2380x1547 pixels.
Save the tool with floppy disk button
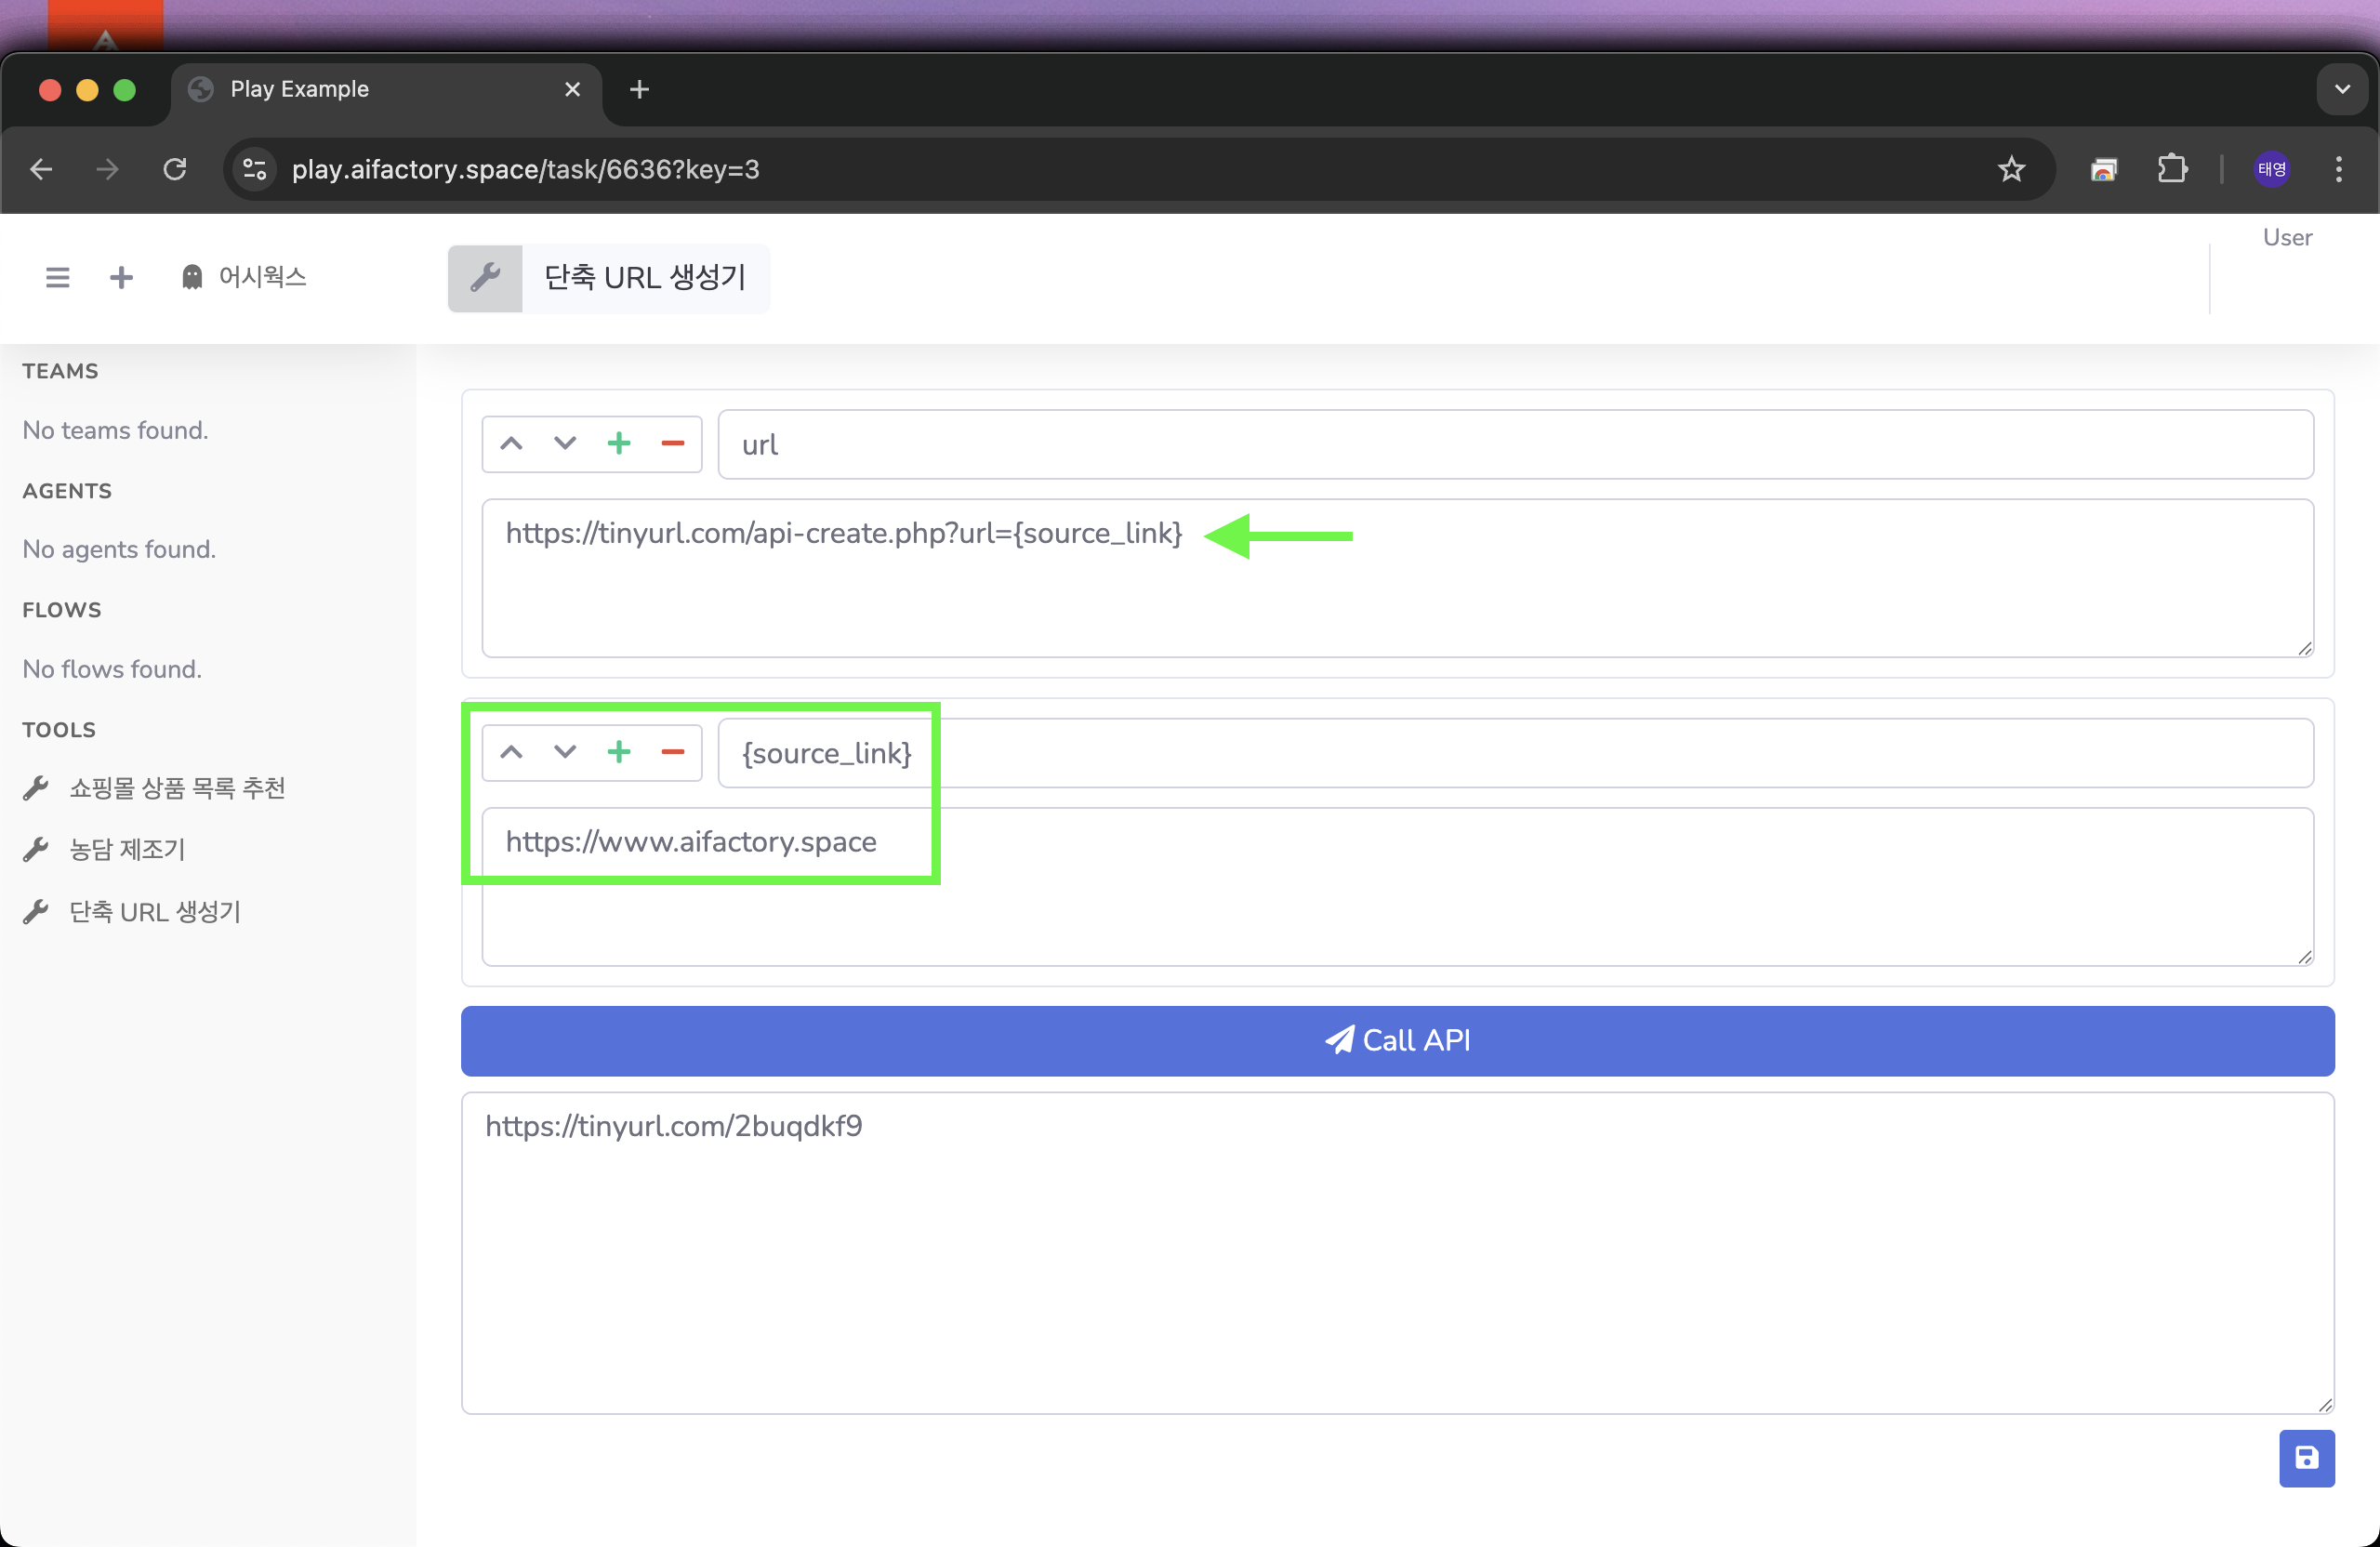coord(2307,1458)
